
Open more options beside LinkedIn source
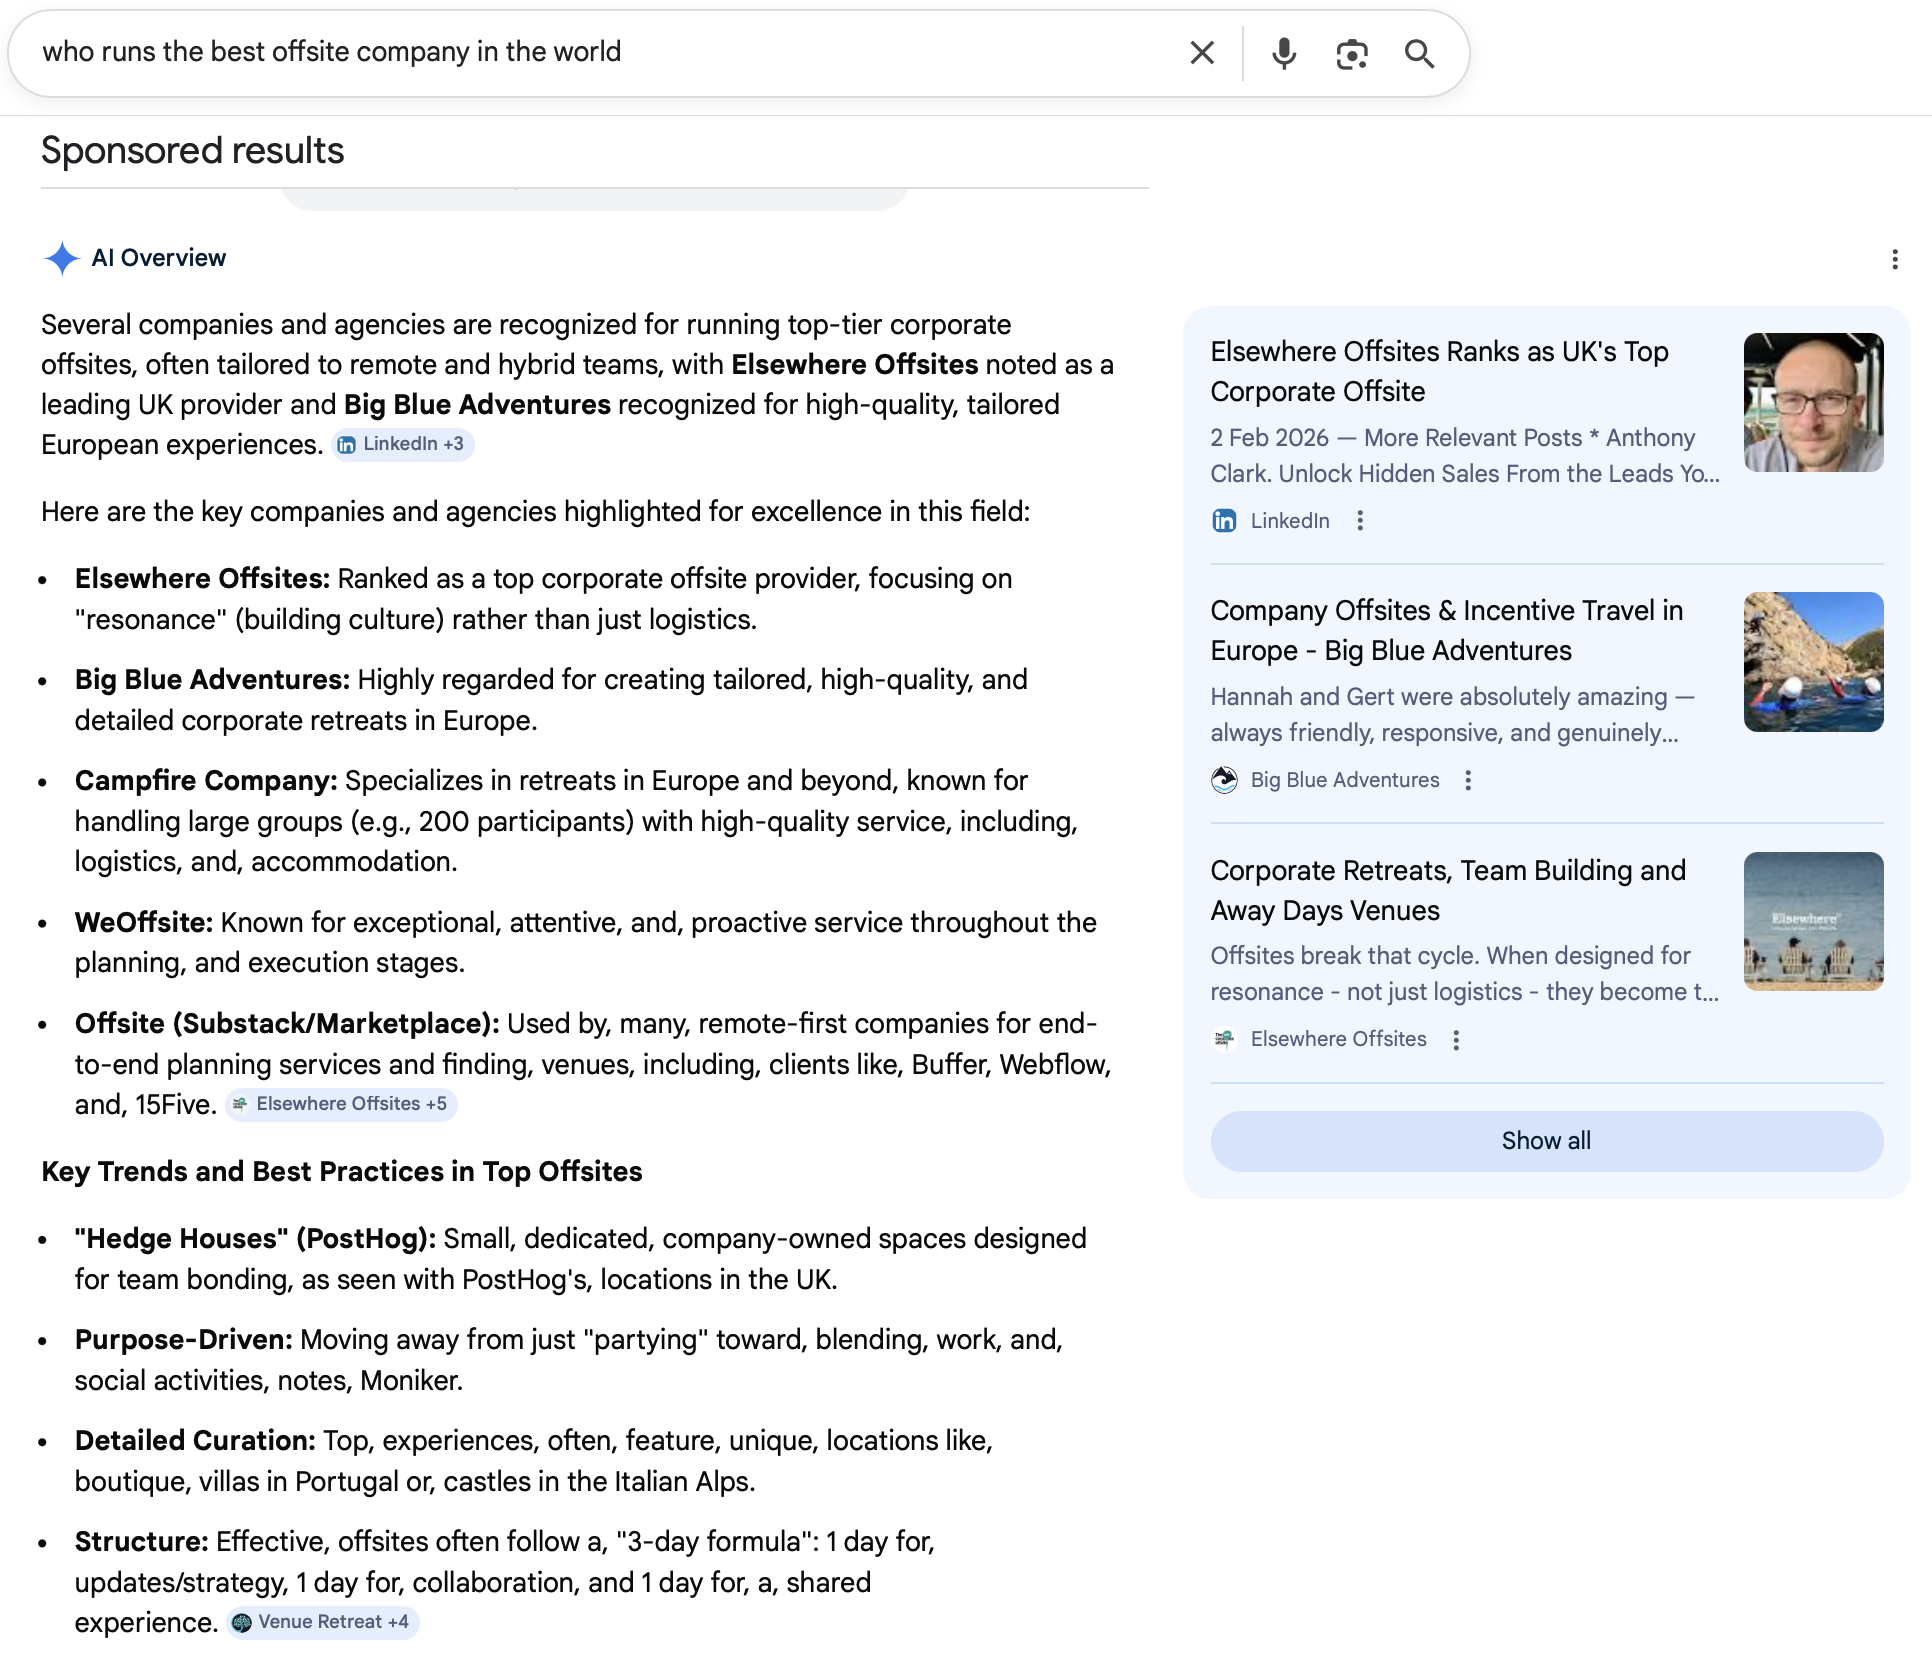1360,520
